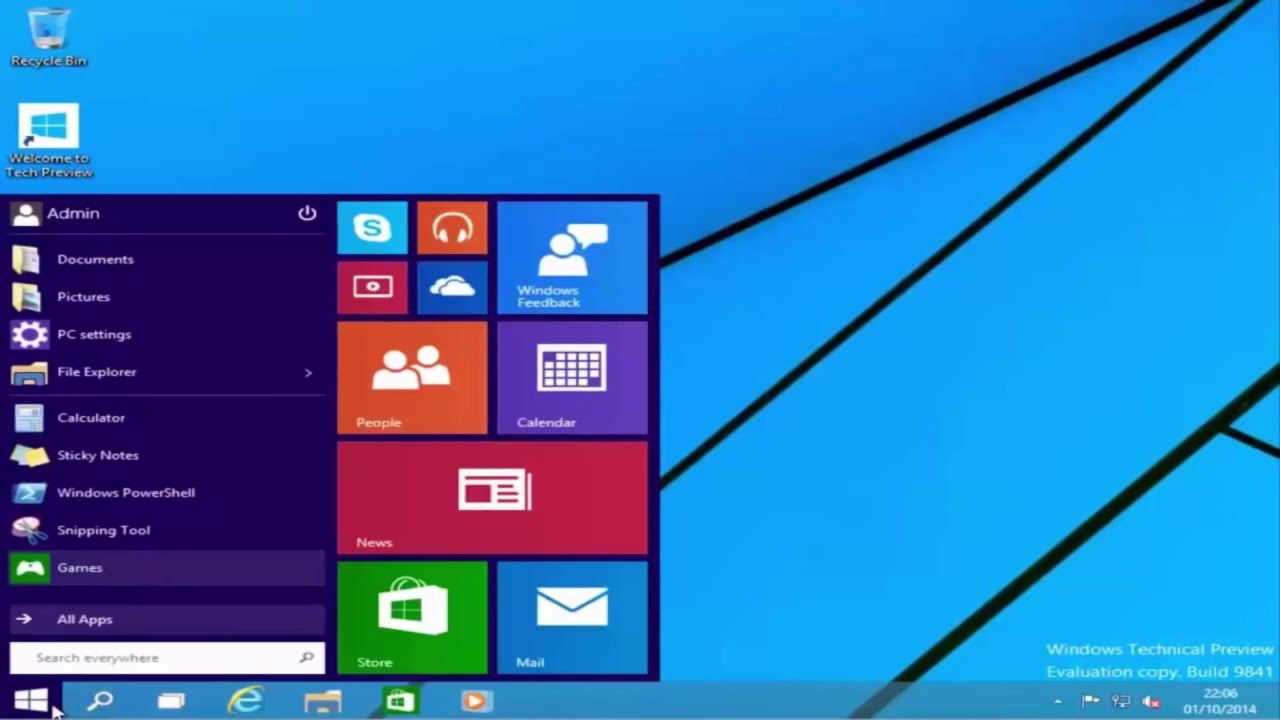The width and height of the screenshot is (1280, 720).
Task: Click the Search everywhere box
Action: pos(160,658)
